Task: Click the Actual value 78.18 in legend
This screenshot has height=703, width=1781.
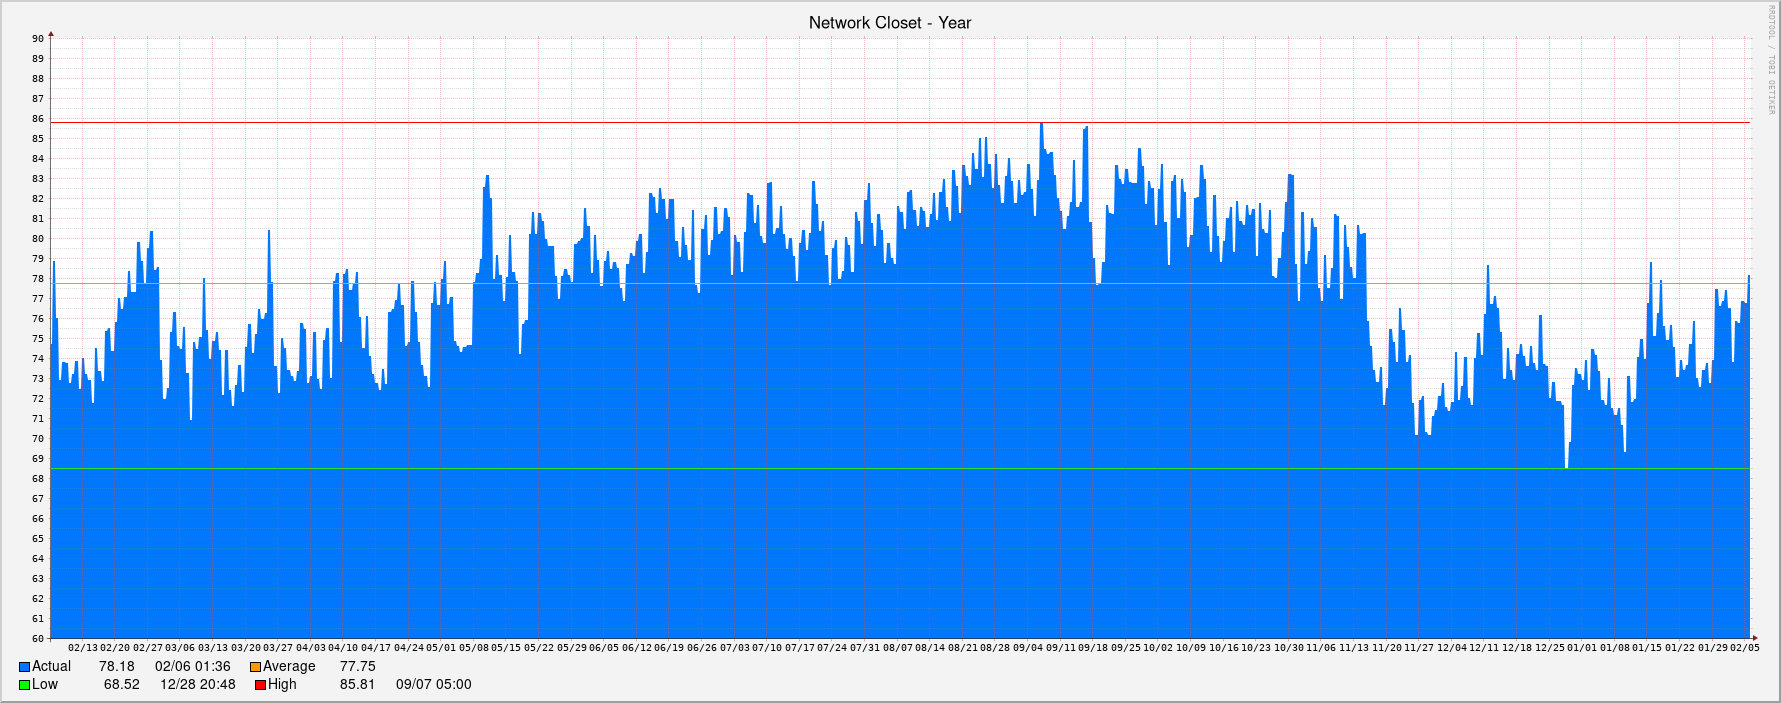Action: tap(116, 667)
